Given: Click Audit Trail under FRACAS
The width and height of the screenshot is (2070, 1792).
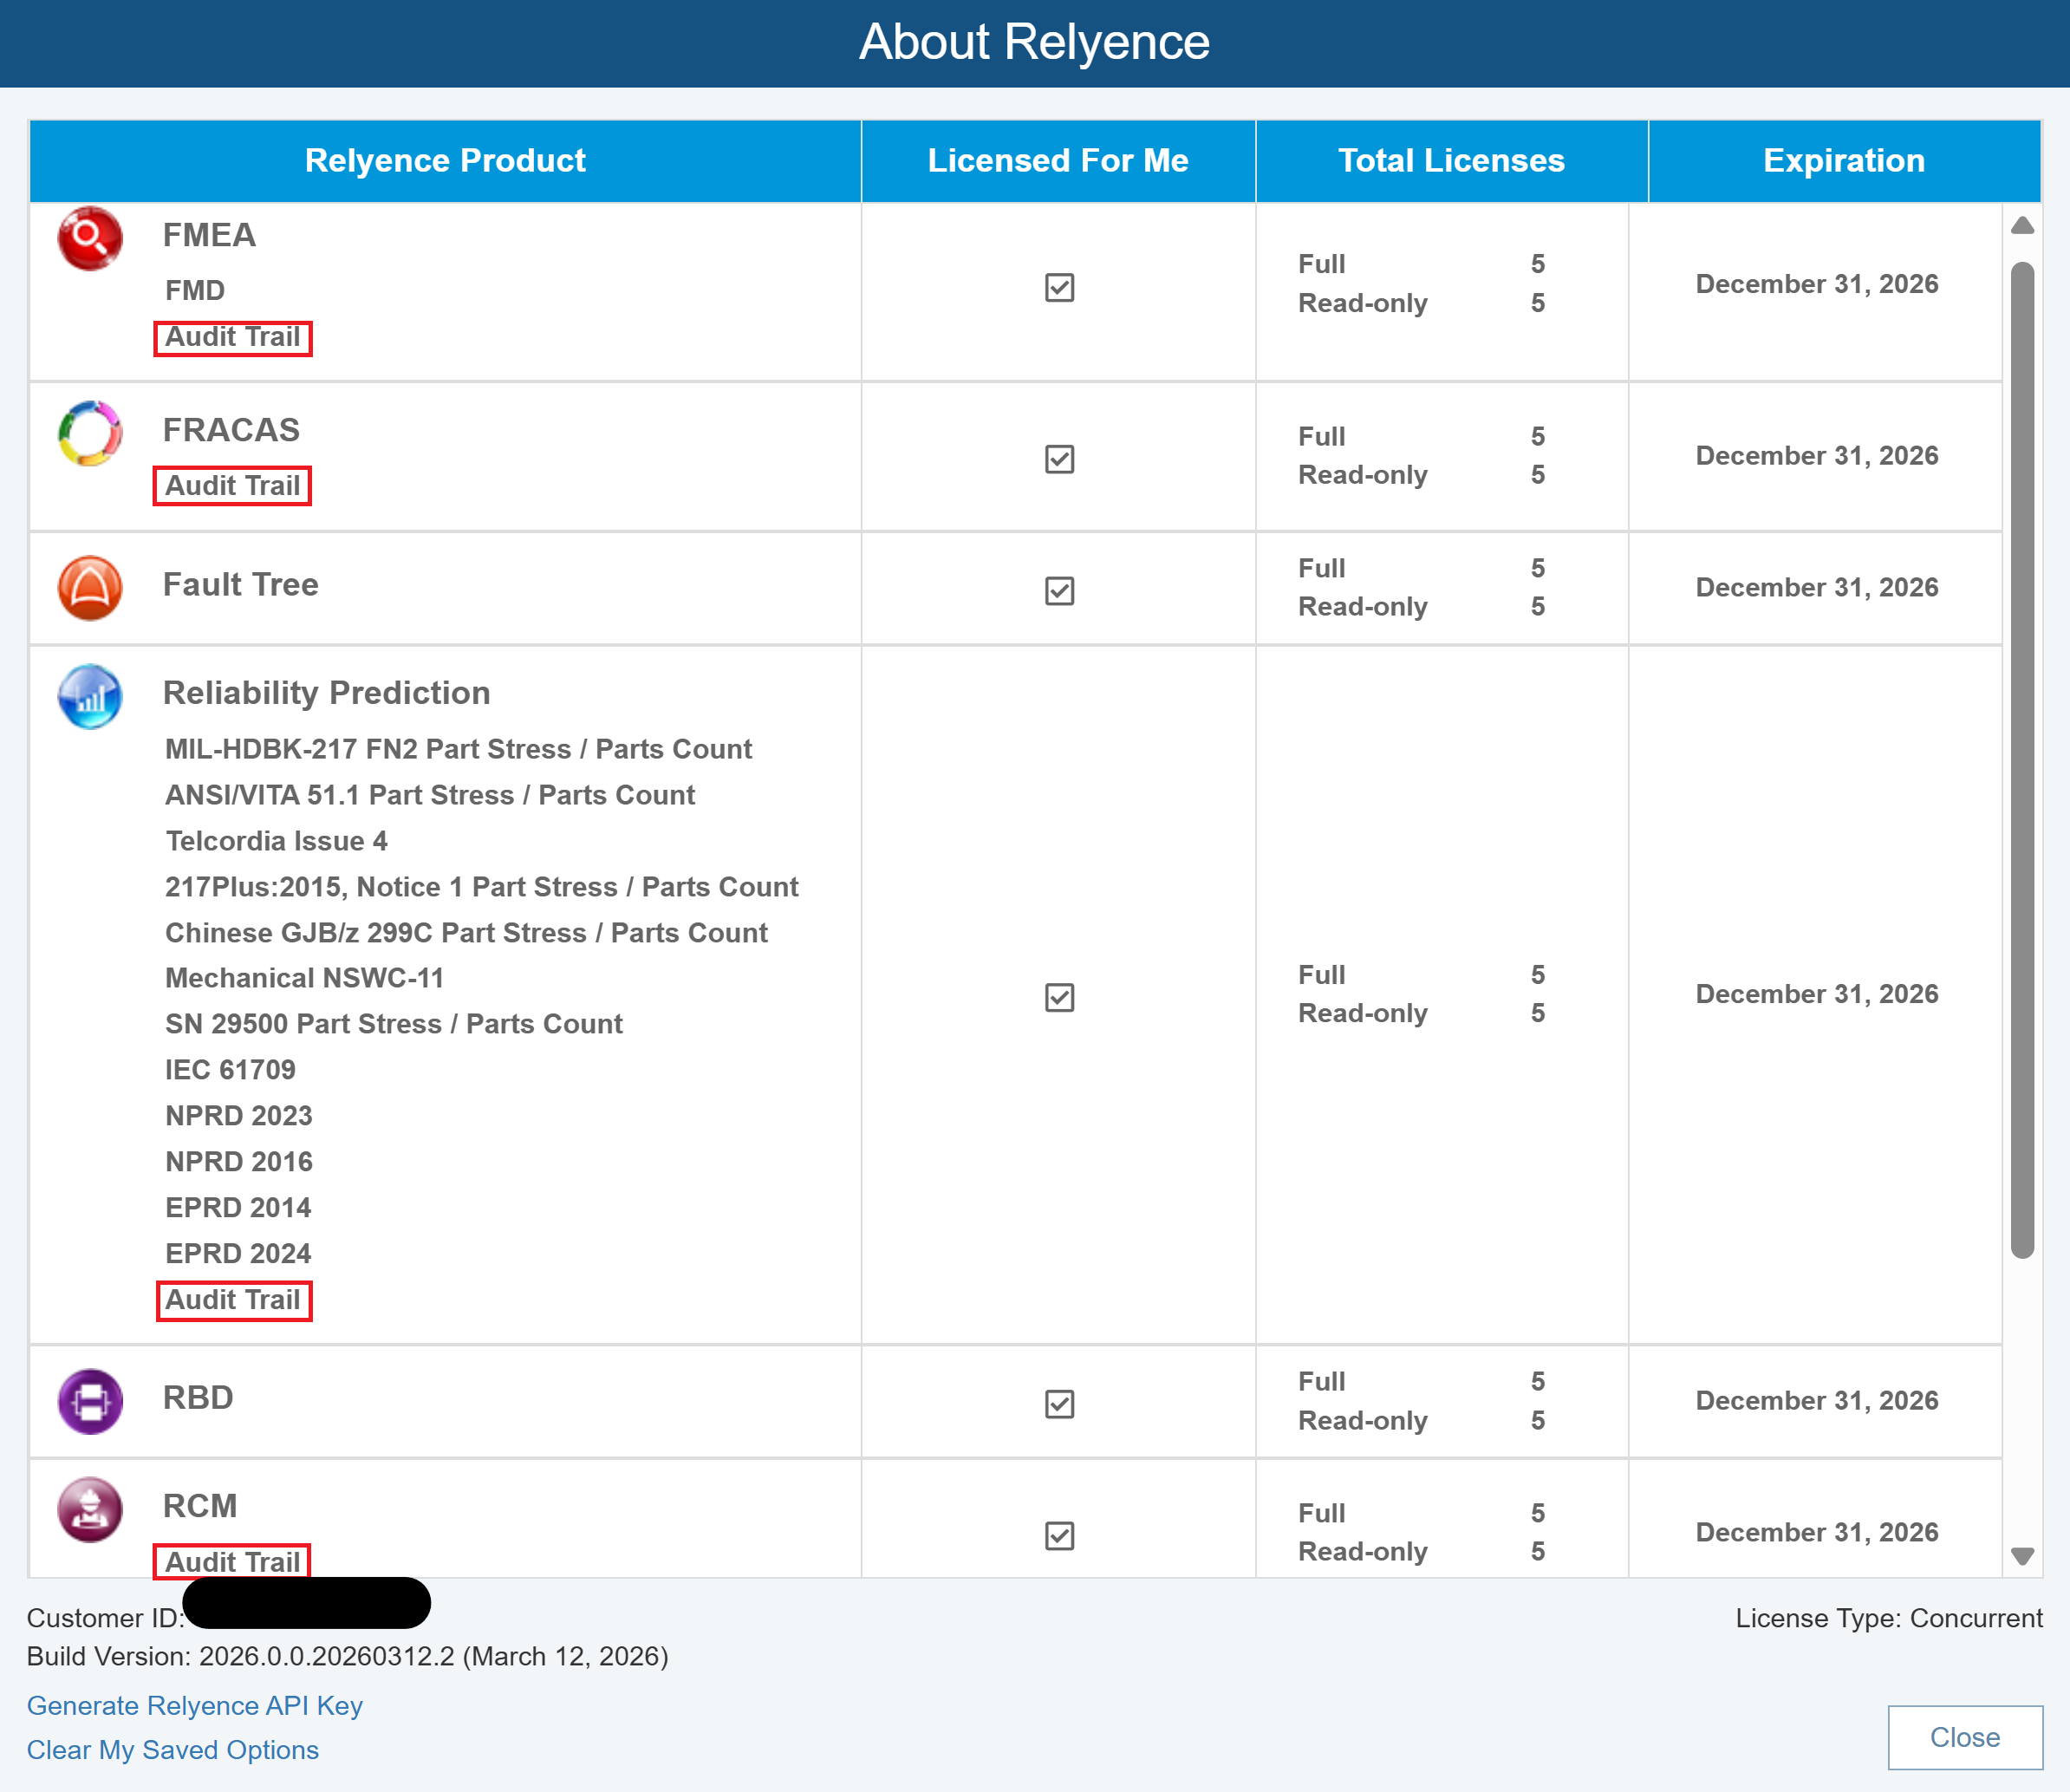Looking at the screenshot, I should pos(232,486).
